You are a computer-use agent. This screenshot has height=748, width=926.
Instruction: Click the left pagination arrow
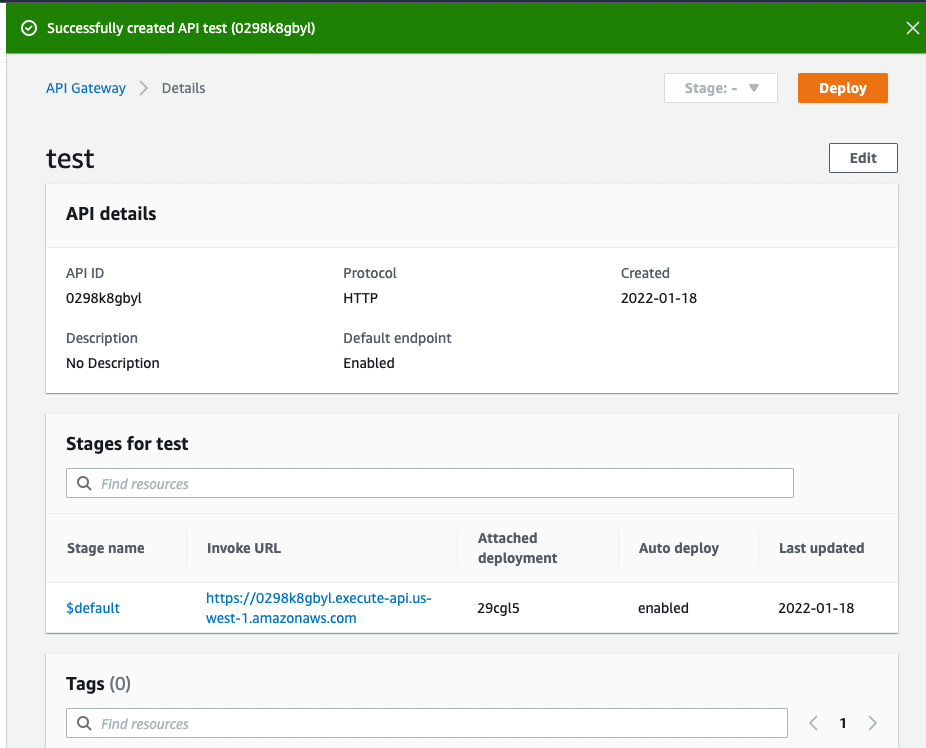813,722
